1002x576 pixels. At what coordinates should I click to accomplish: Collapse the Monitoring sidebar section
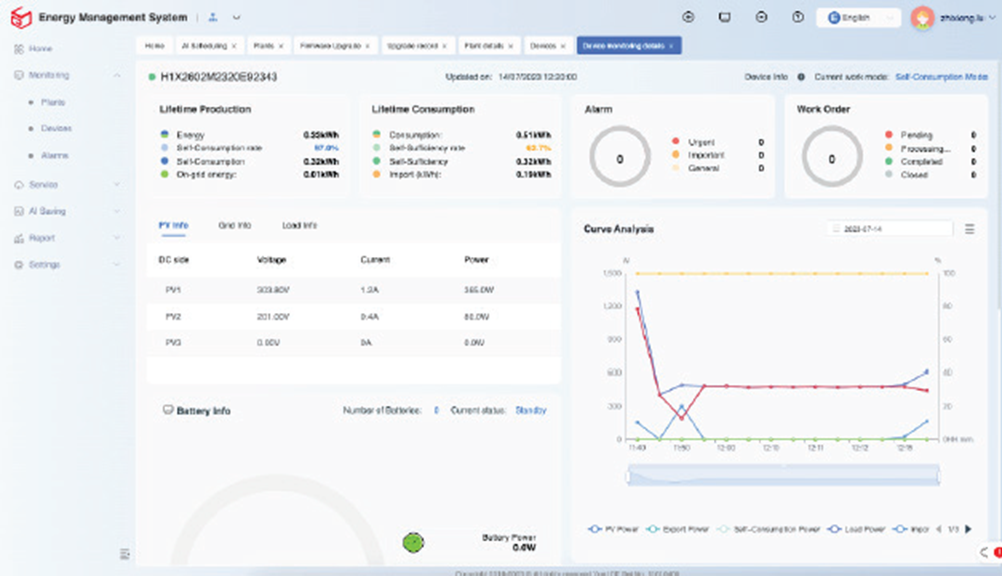tap(117, 75)
